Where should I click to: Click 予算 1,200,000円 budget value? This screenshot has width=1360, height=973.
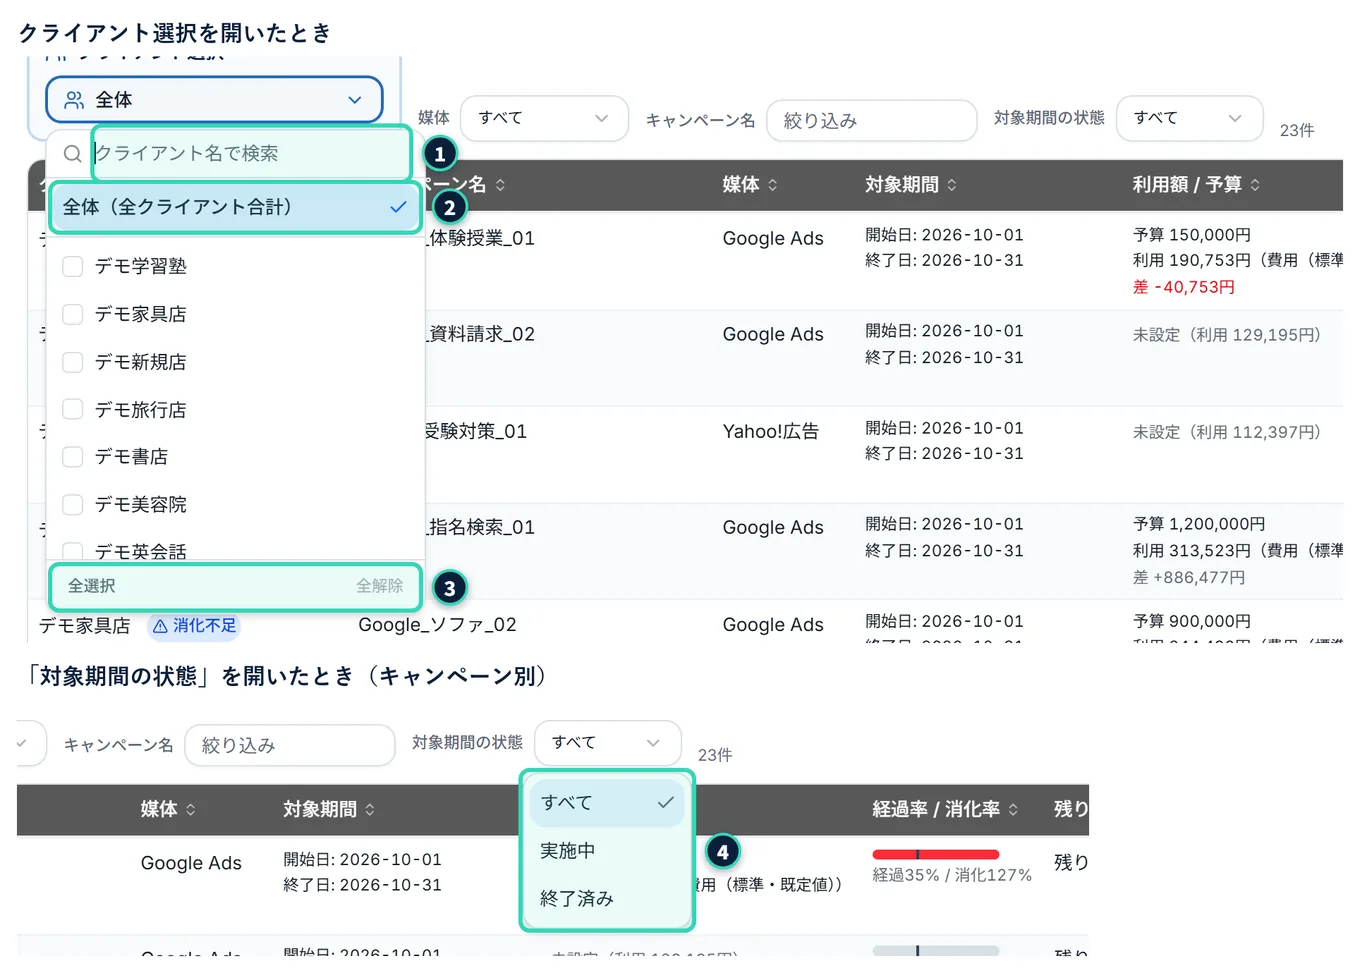[x=1198, y=525]
